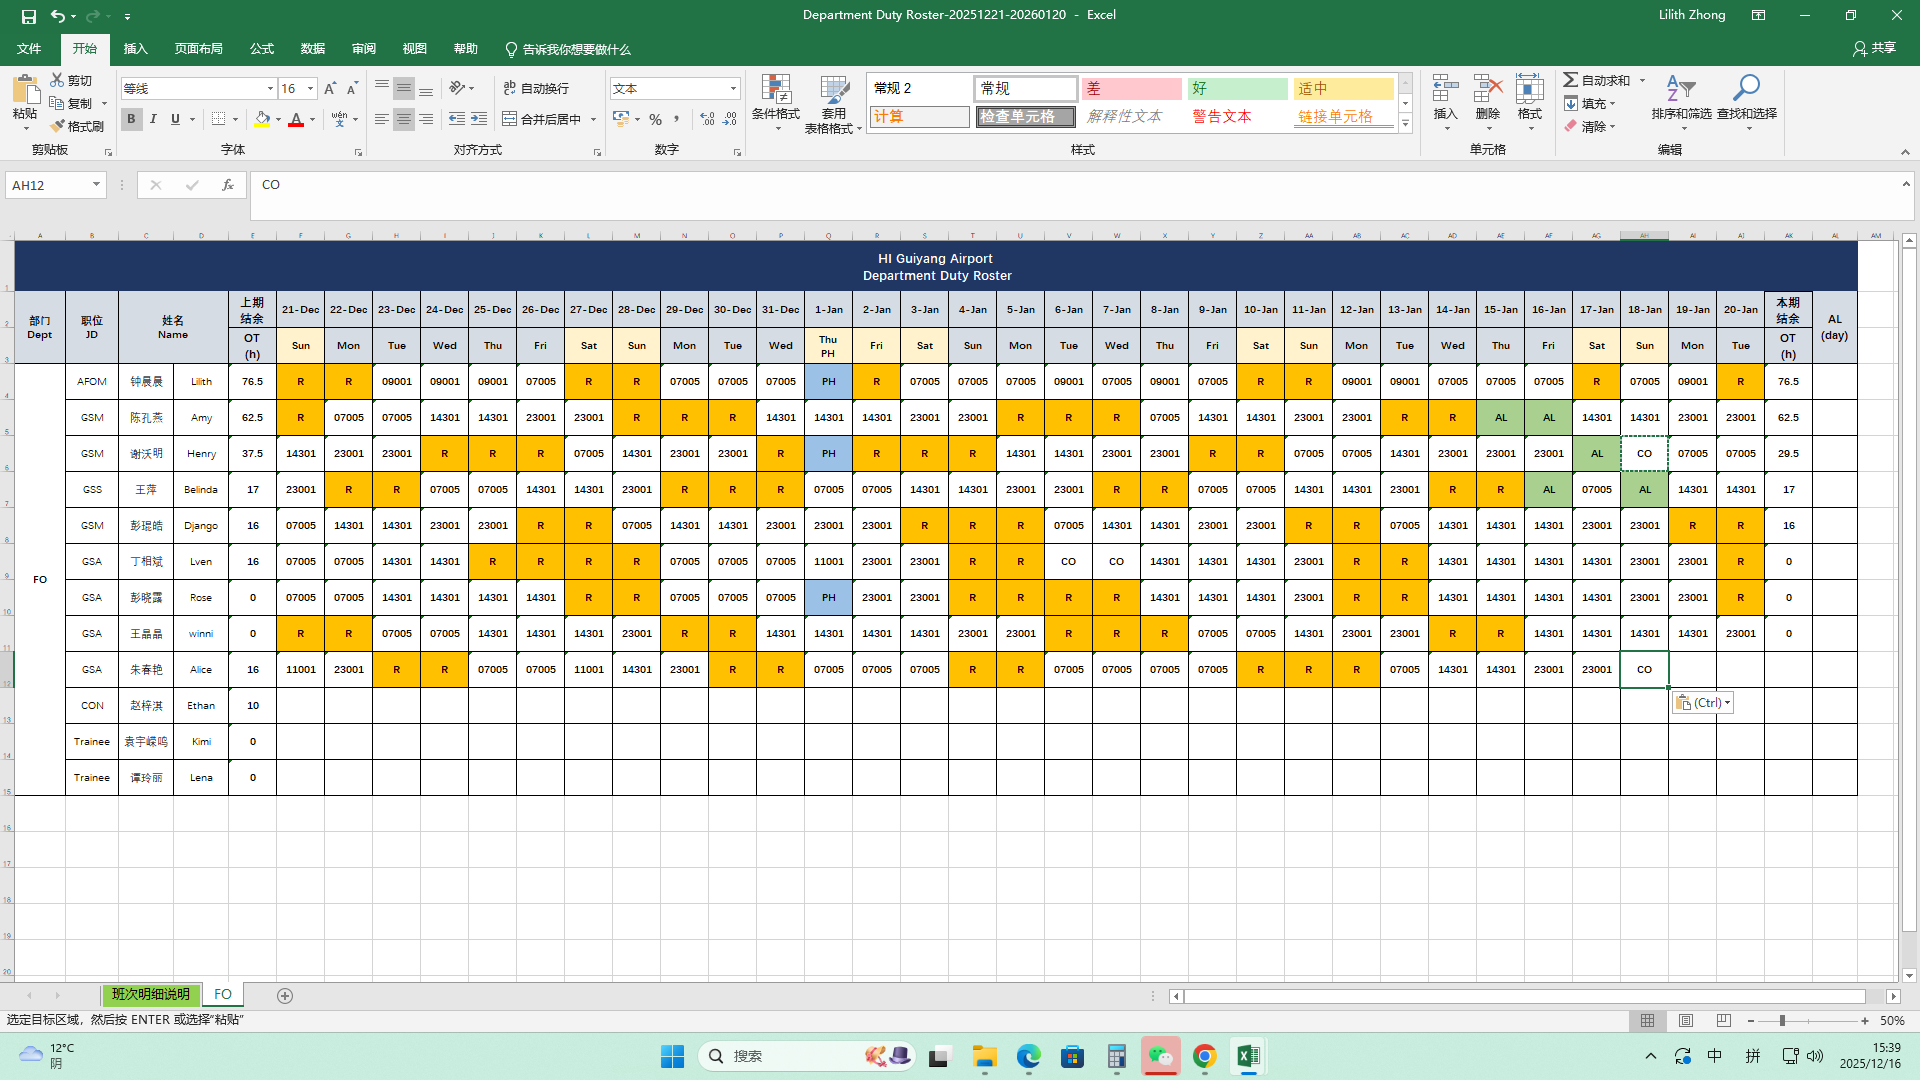The image size is (1920, 1080).
Task: Click the Format Painter brush icon
Action: (58, 126)
